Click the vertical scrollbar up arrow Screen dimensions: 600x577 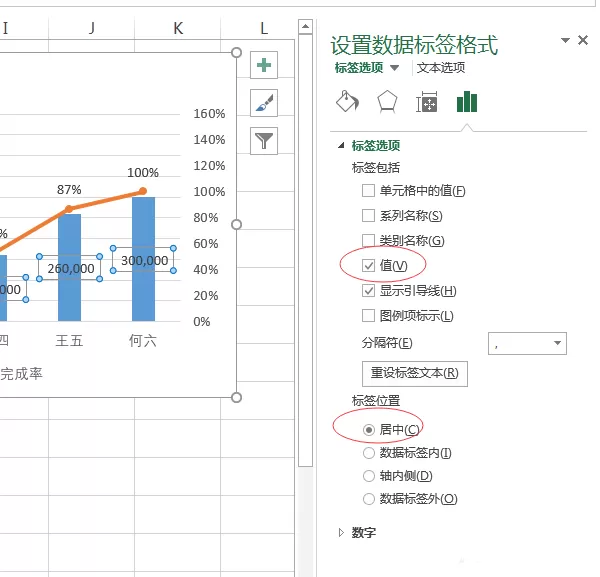pos(305,26)
